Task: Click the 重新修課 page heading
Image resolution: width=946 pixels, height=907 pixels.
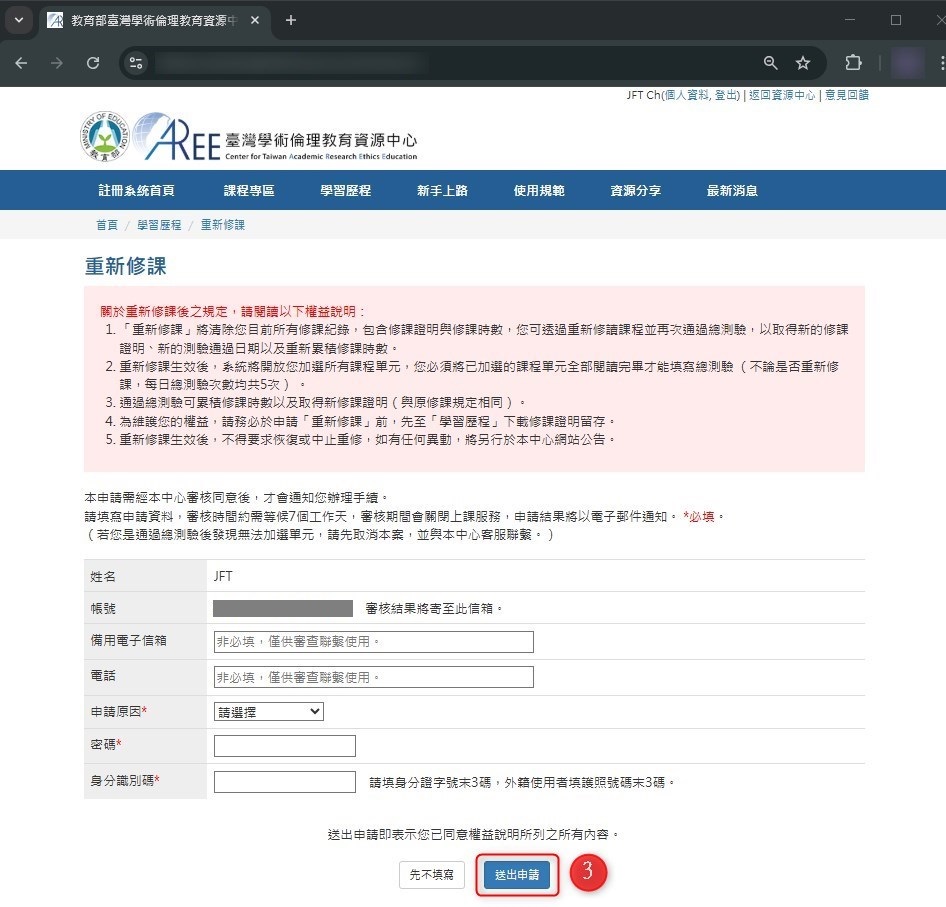Action: (125, 266)
